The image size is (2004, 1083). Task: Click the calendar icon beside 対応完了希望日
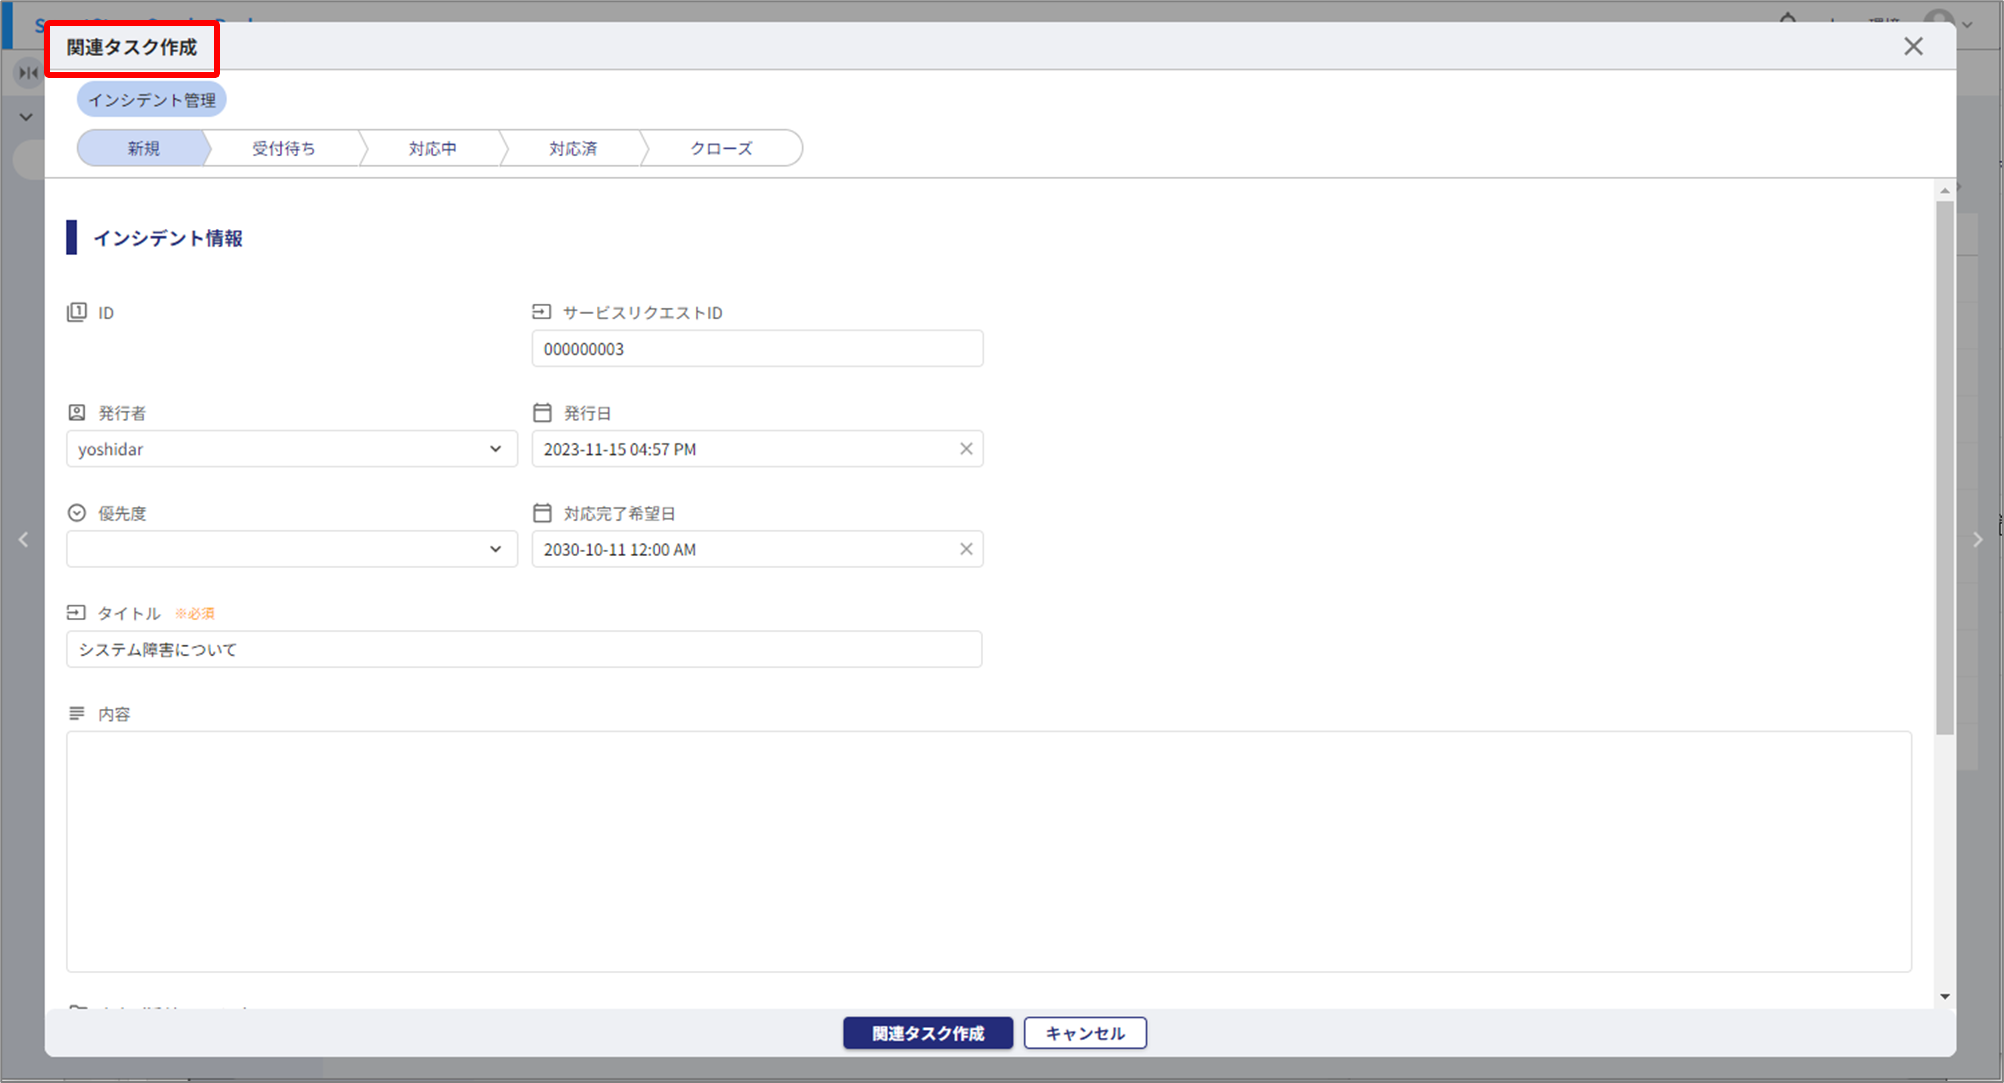542,513
